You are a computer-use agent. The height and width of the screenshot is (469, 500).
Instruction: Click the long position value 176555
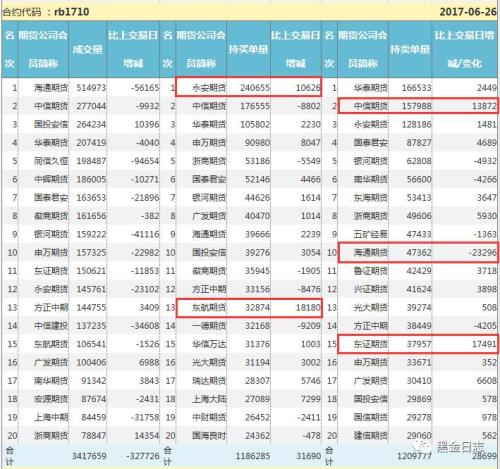pyautogui.click(x=255, y=106)
